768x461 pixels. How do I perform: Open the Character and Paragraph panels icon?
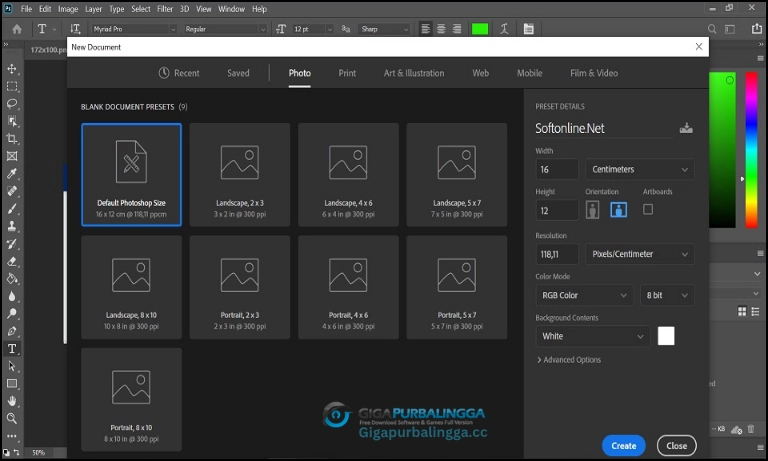point(528,29)
